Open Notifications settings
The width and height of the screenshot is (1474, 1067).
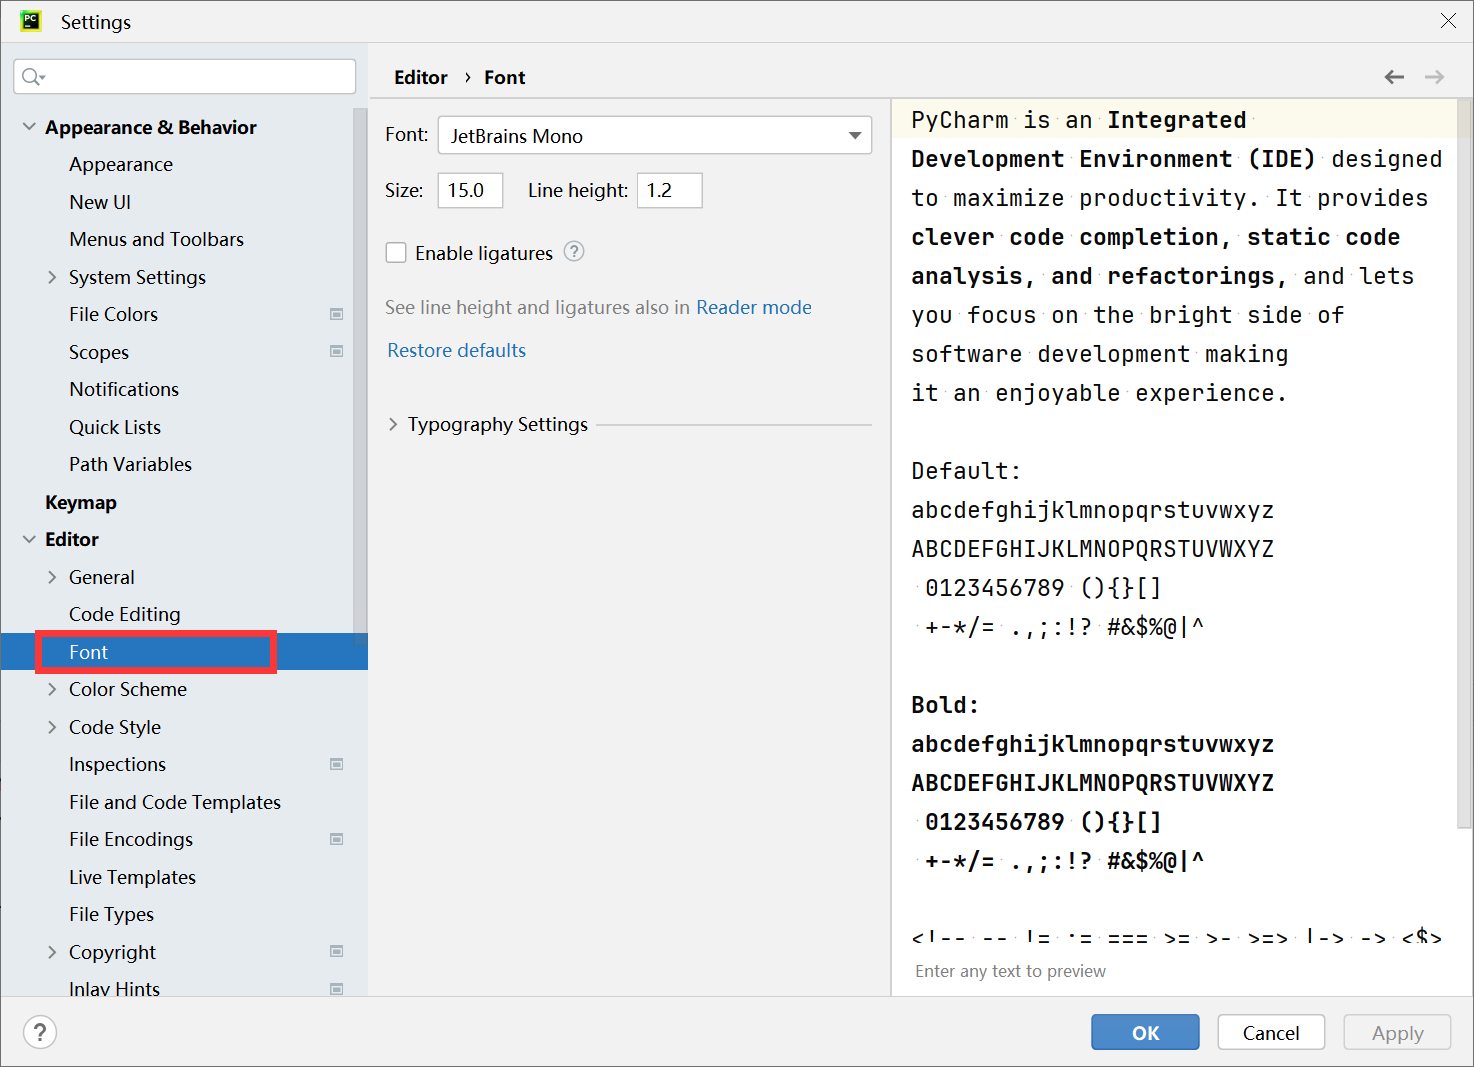point(124,389)
